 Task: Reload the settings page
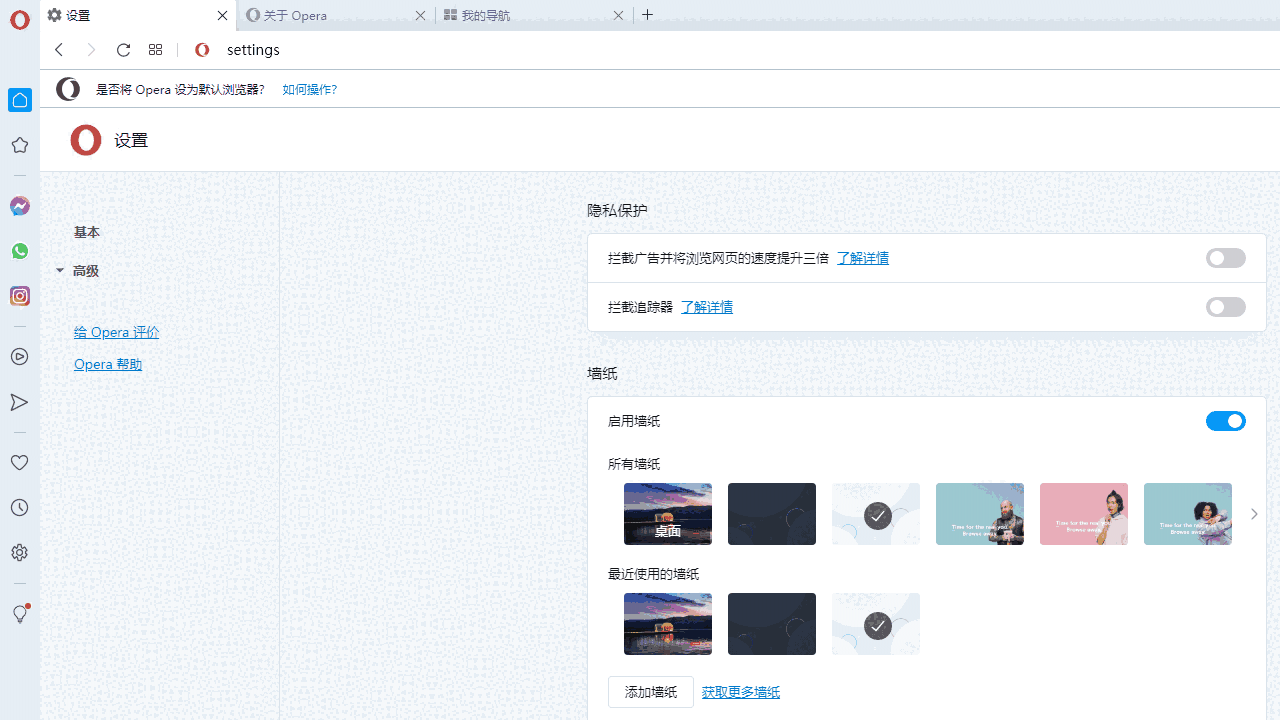[123, 50]
